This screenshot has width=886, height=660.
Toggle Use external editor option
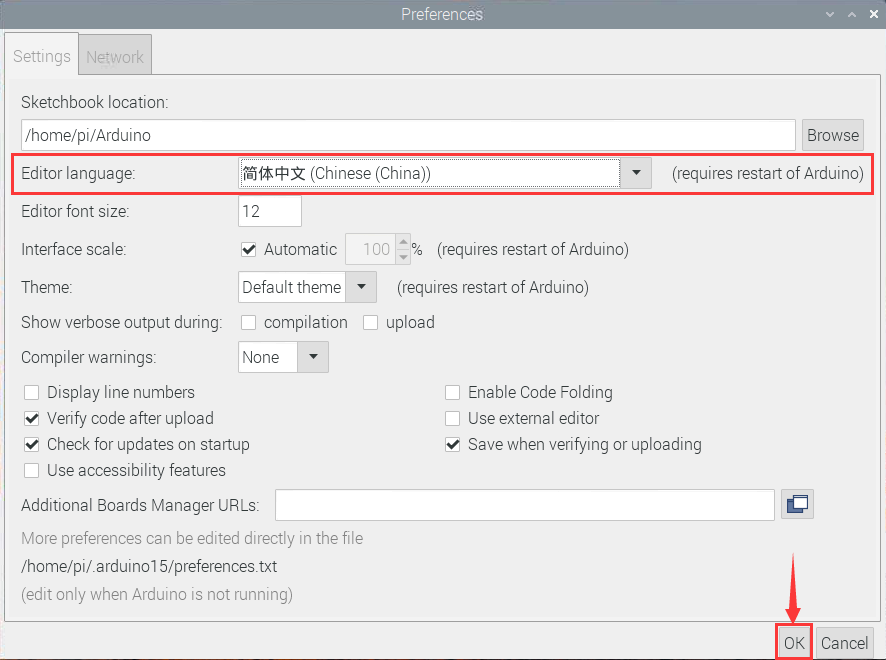(x=453, y=419)
